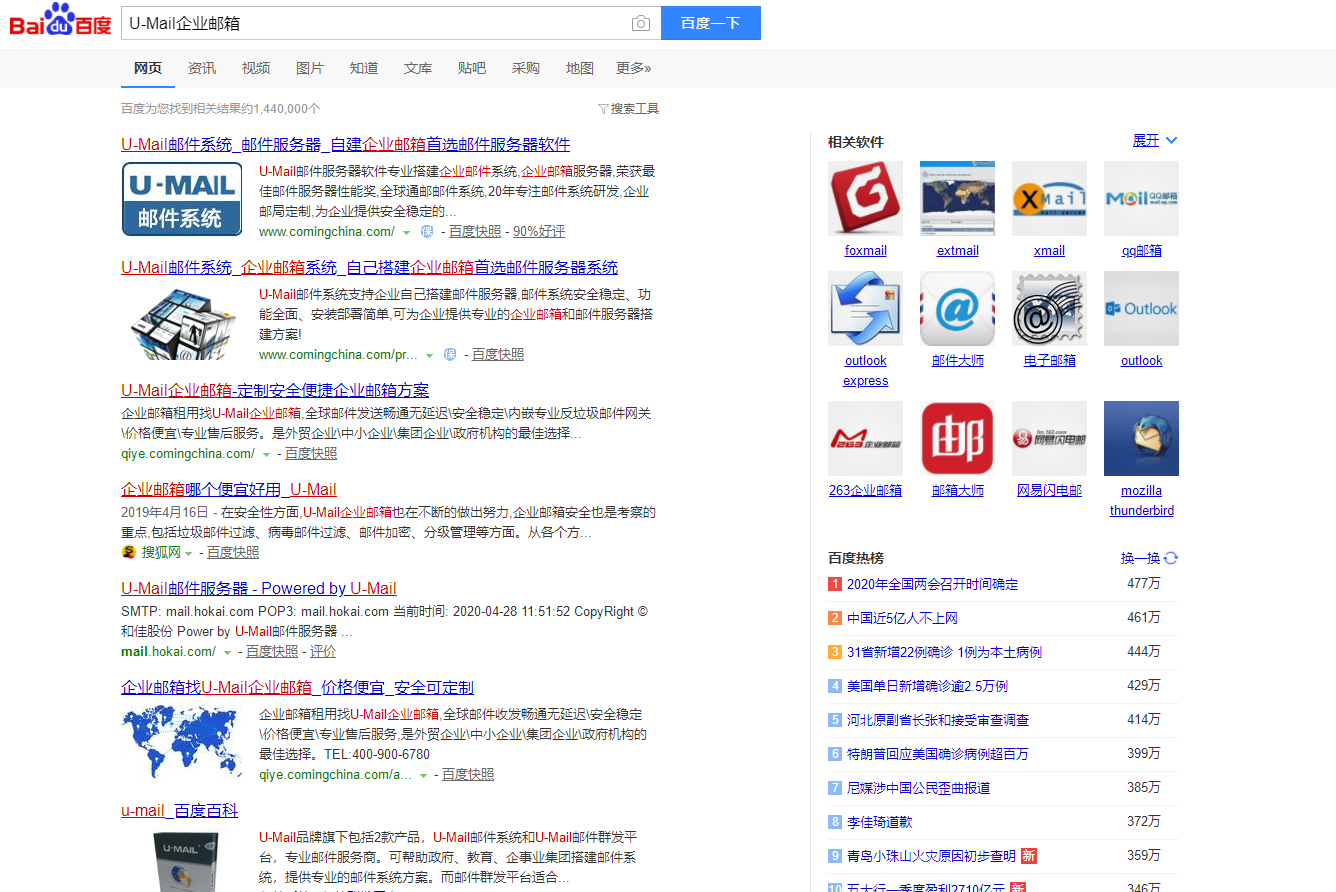
Task: Open hot topic 李佳琦道歉
Action: point(880,822)
